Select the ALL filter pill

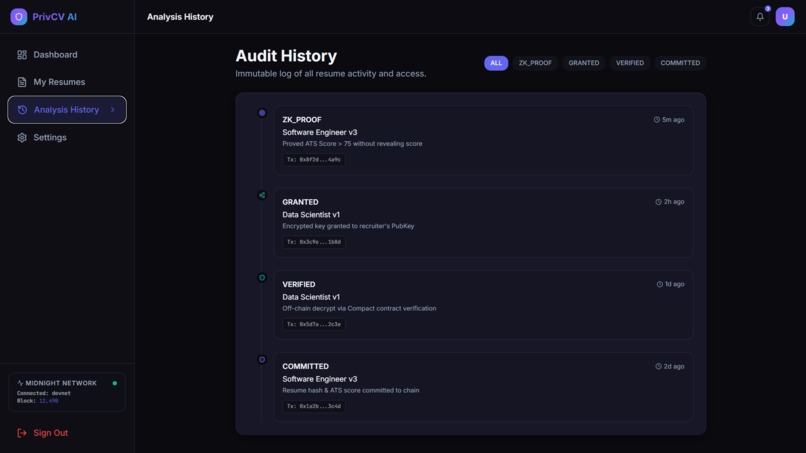496,63
